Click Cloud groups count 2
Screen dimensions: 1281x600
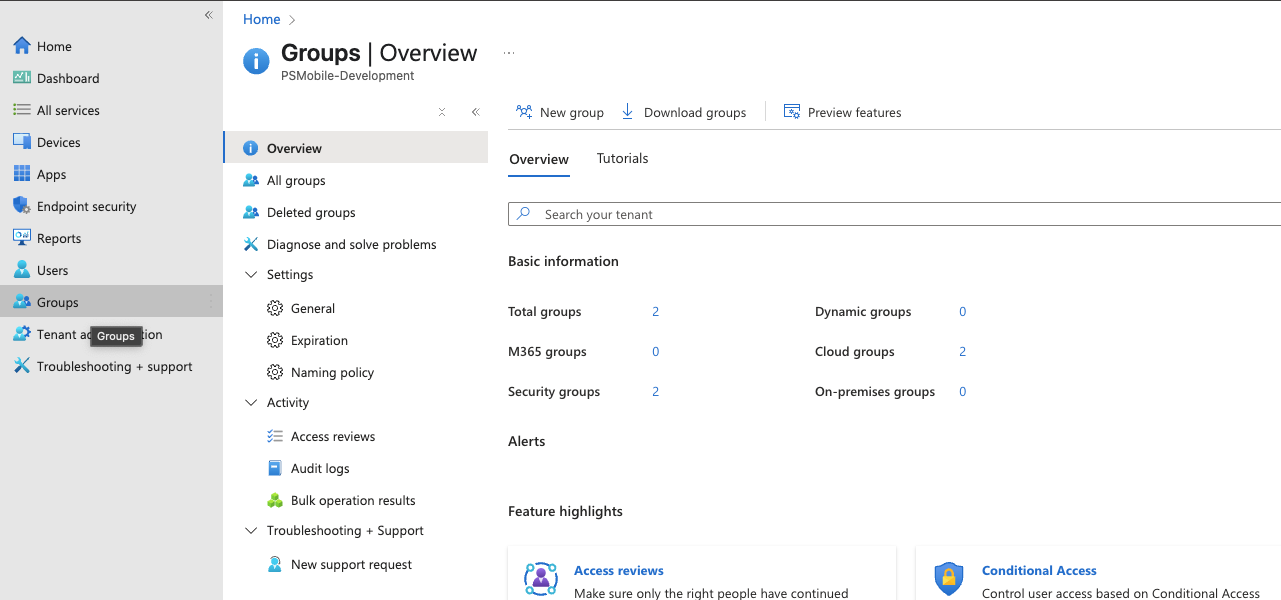click(963, 351)
